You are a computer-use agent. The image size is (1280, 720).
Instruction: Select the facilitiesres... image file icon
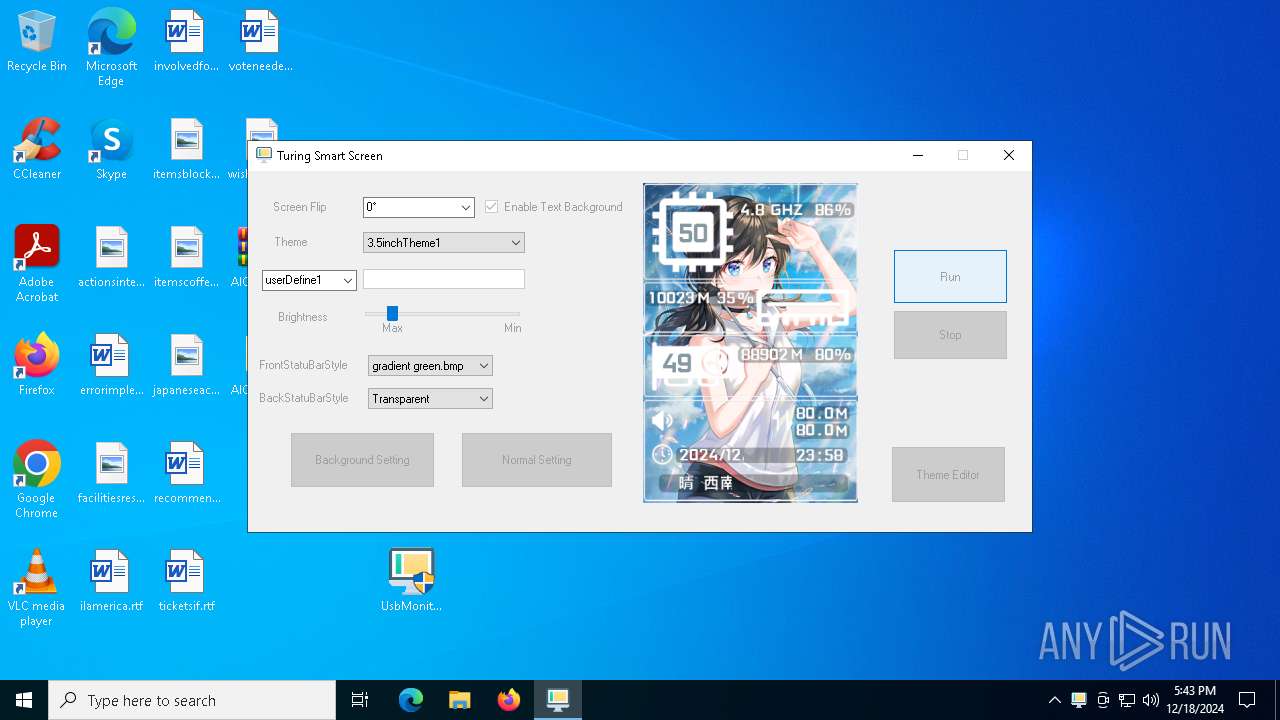(x=111, y=474)
